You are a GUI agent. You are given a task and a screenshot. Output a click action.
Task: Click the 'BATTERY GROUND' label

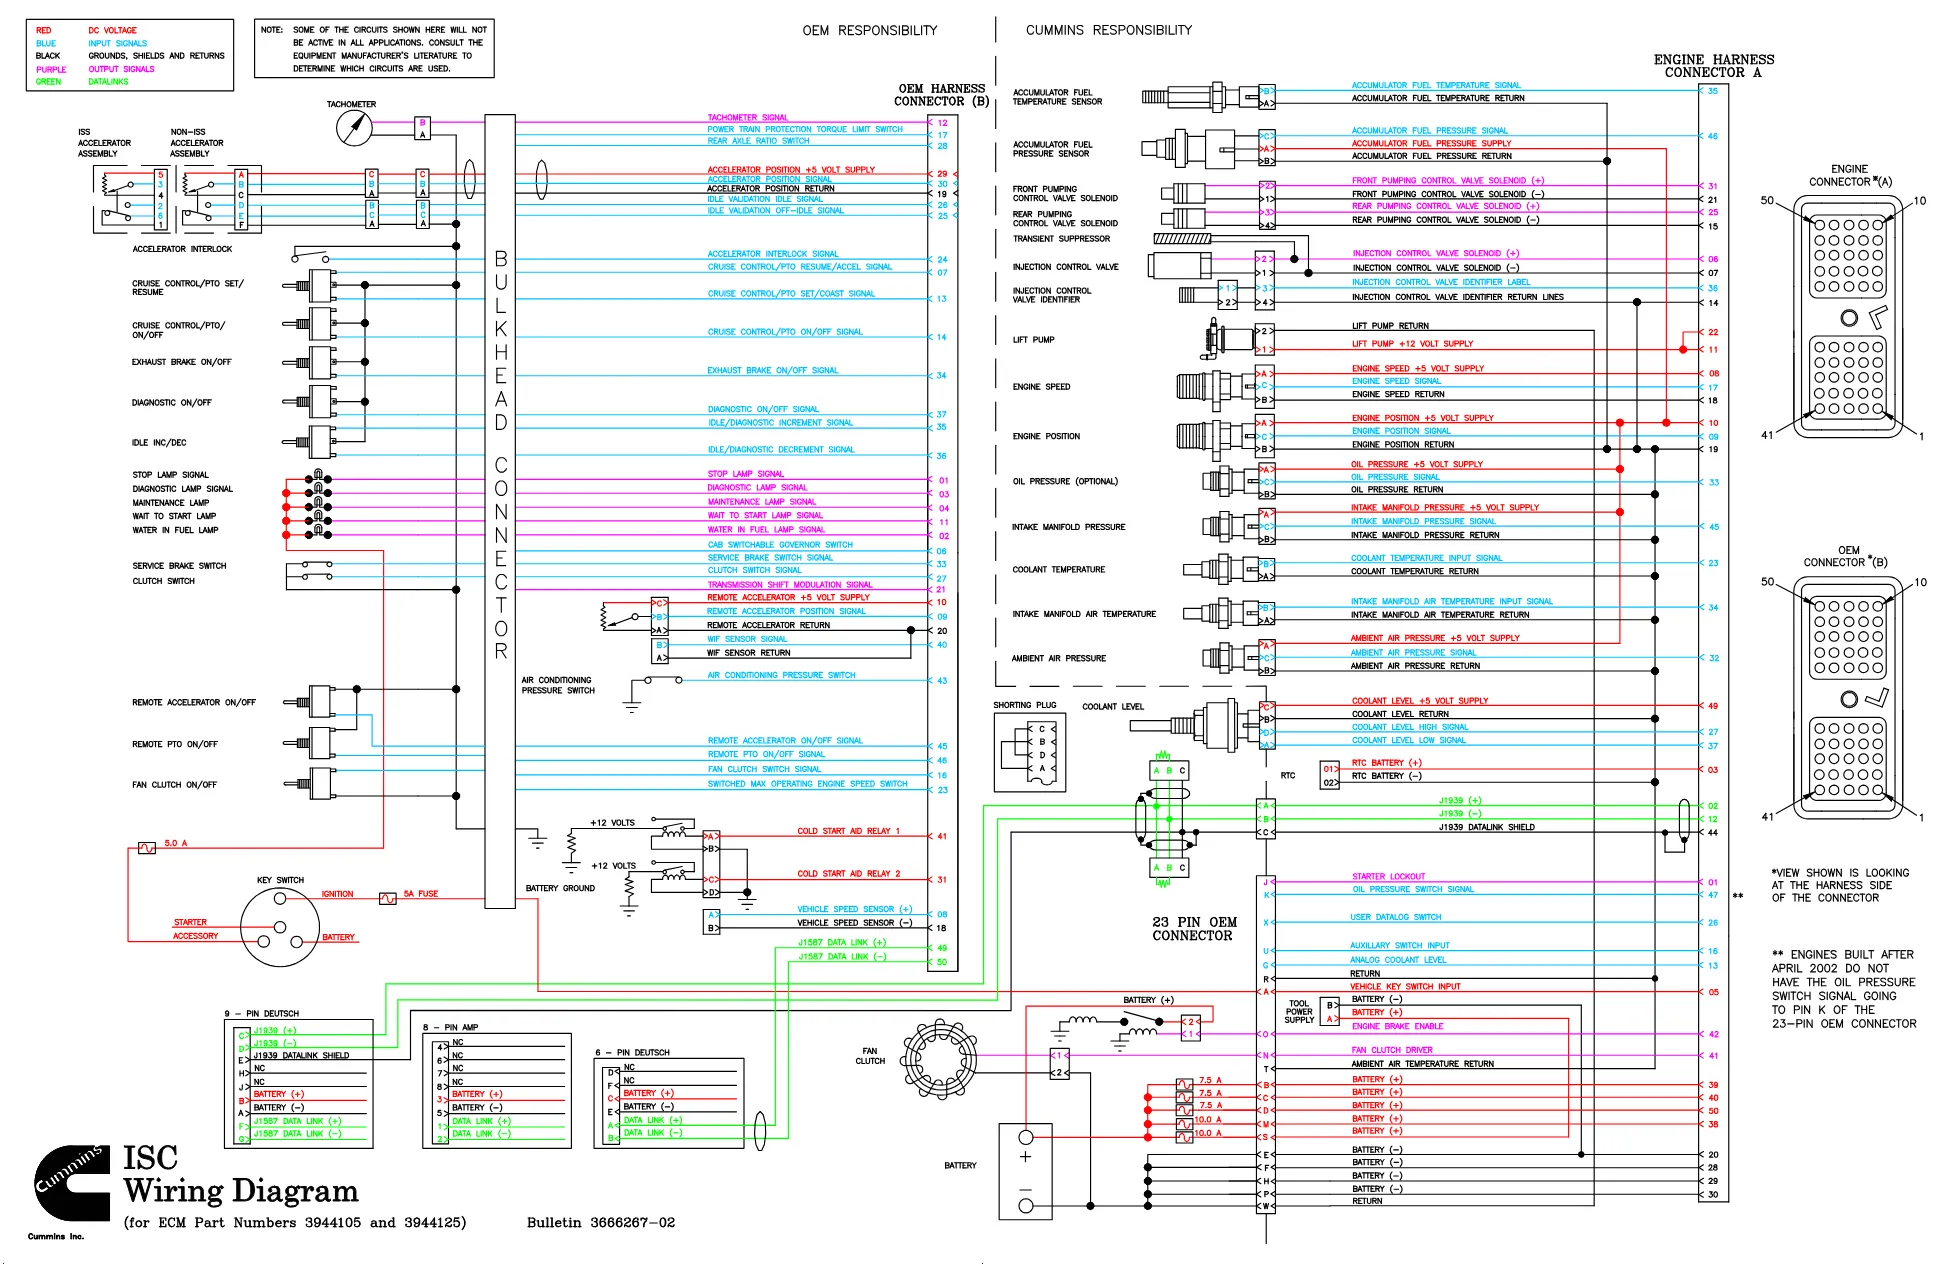560,889
